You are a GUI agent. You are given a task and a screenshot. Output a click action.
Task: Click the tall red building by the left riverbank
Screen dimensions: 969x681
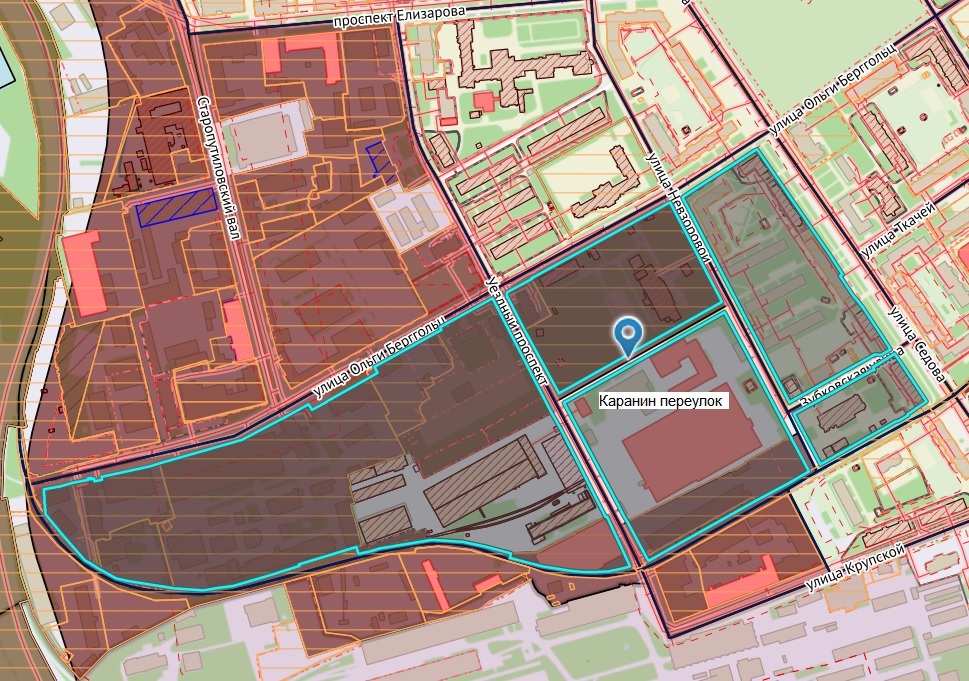click(87, 272)
